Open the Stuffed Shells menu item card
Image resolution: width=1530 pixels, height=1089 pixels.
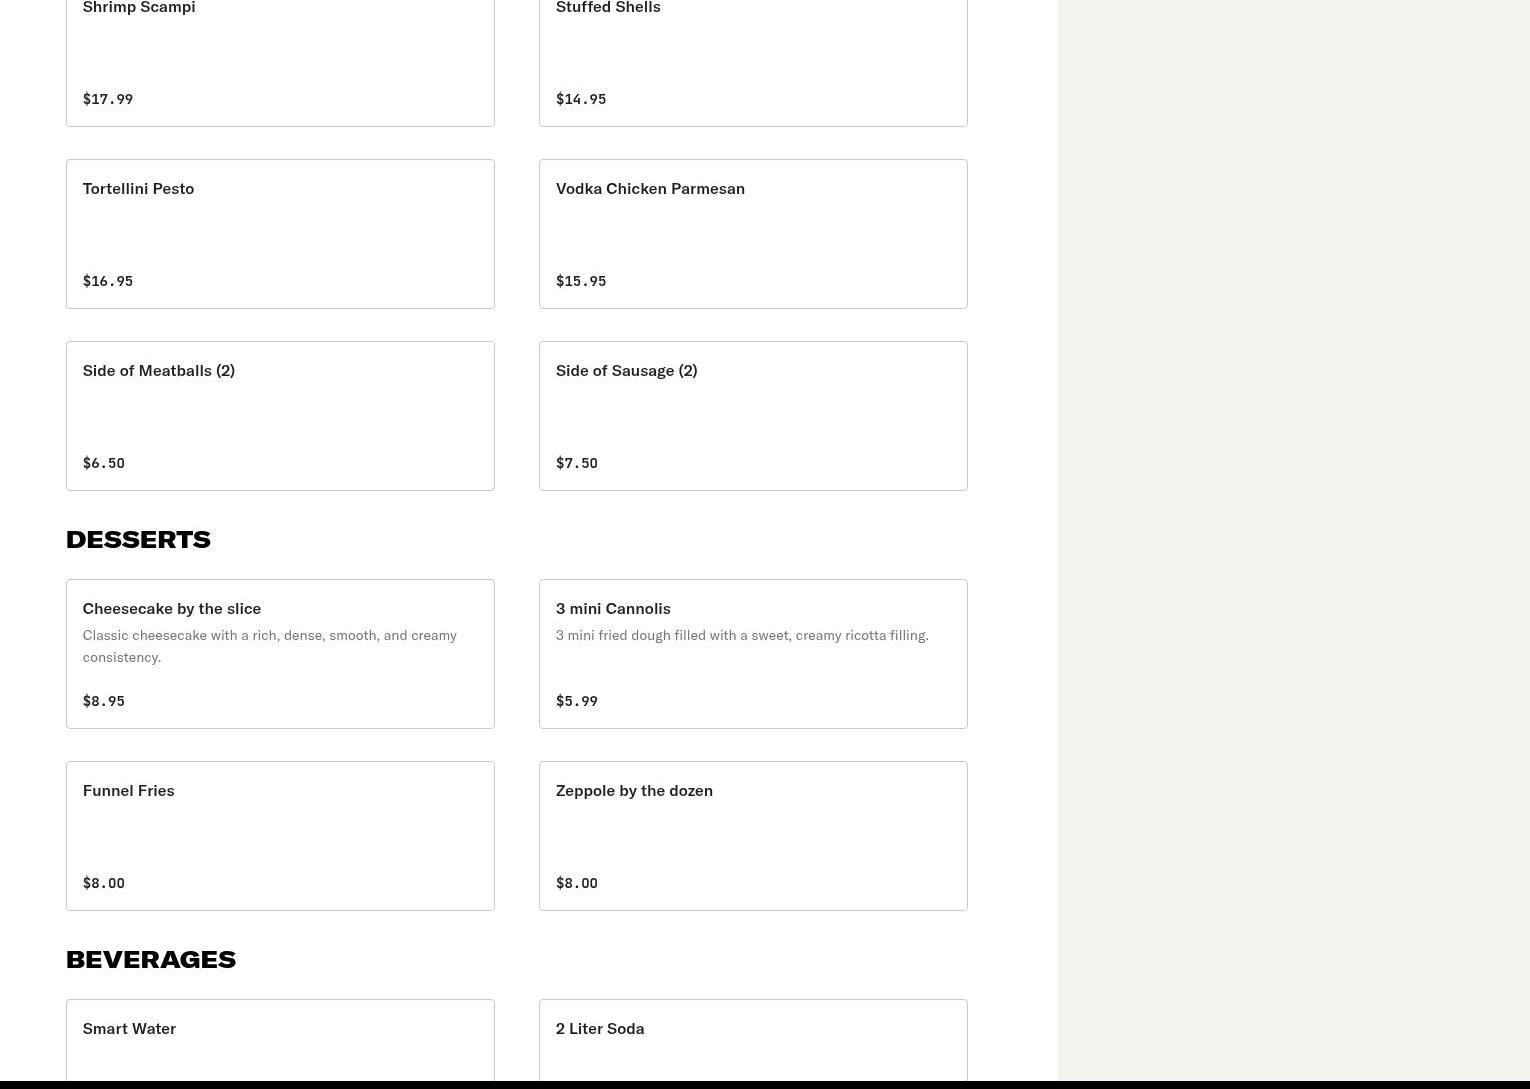tap(753, 63)
